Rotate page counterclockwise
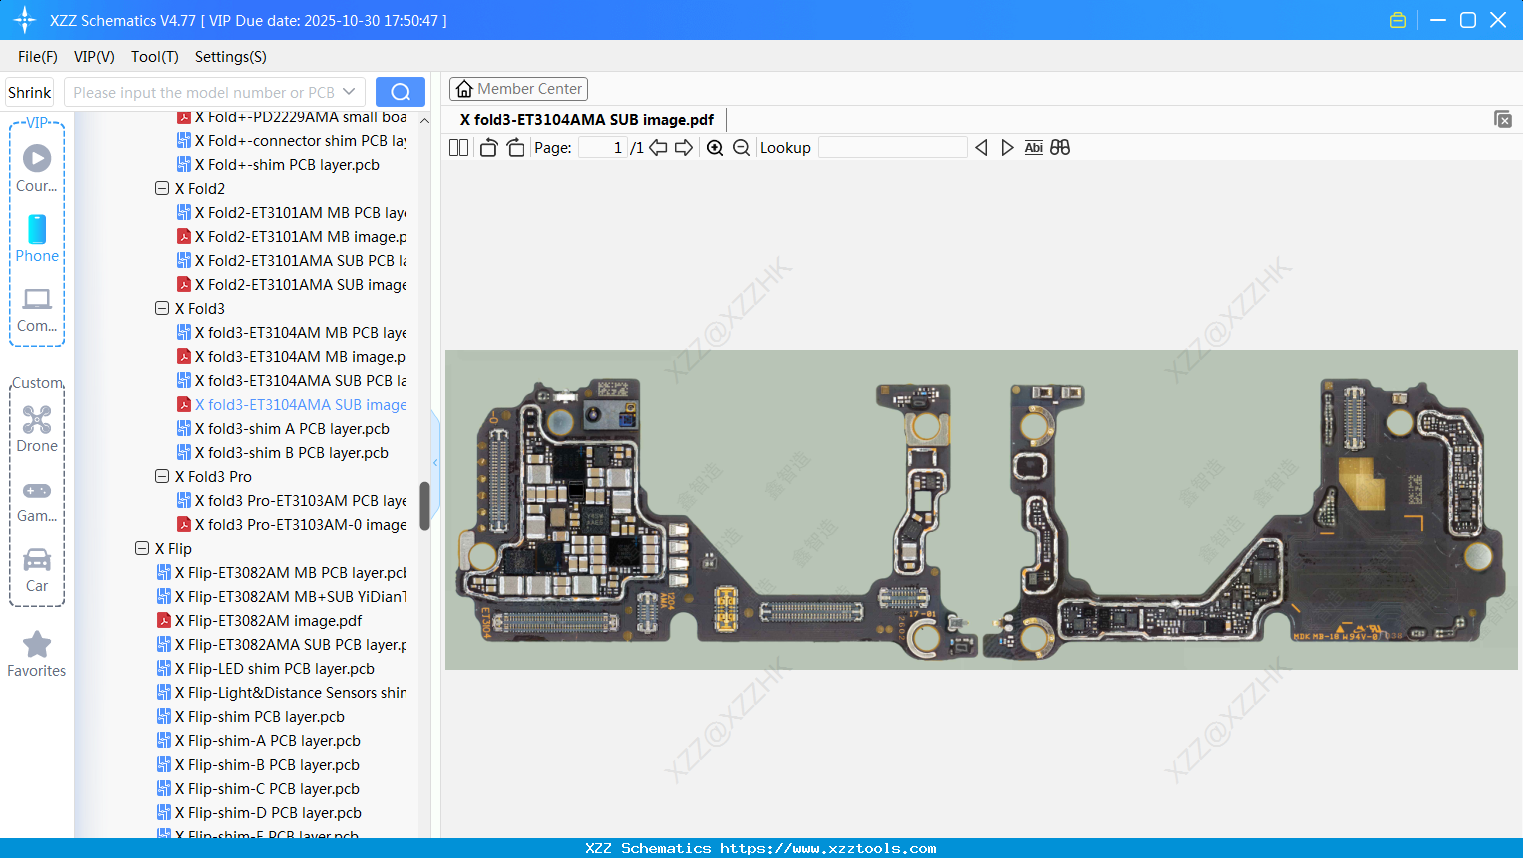Image resolution: width=1523 pixels, height=858 pixels. point(488,148)
